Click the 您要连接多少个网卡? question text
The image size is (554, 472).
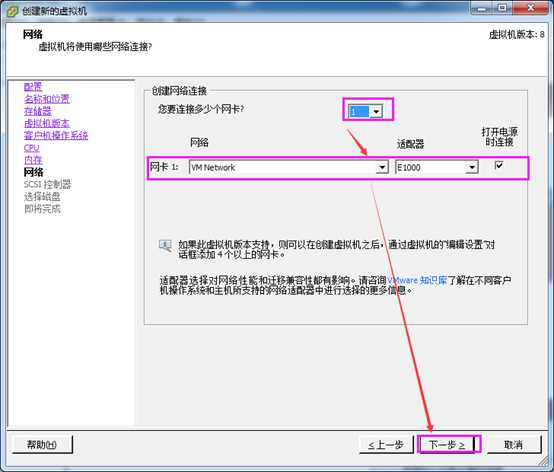(x=201, y=109)
